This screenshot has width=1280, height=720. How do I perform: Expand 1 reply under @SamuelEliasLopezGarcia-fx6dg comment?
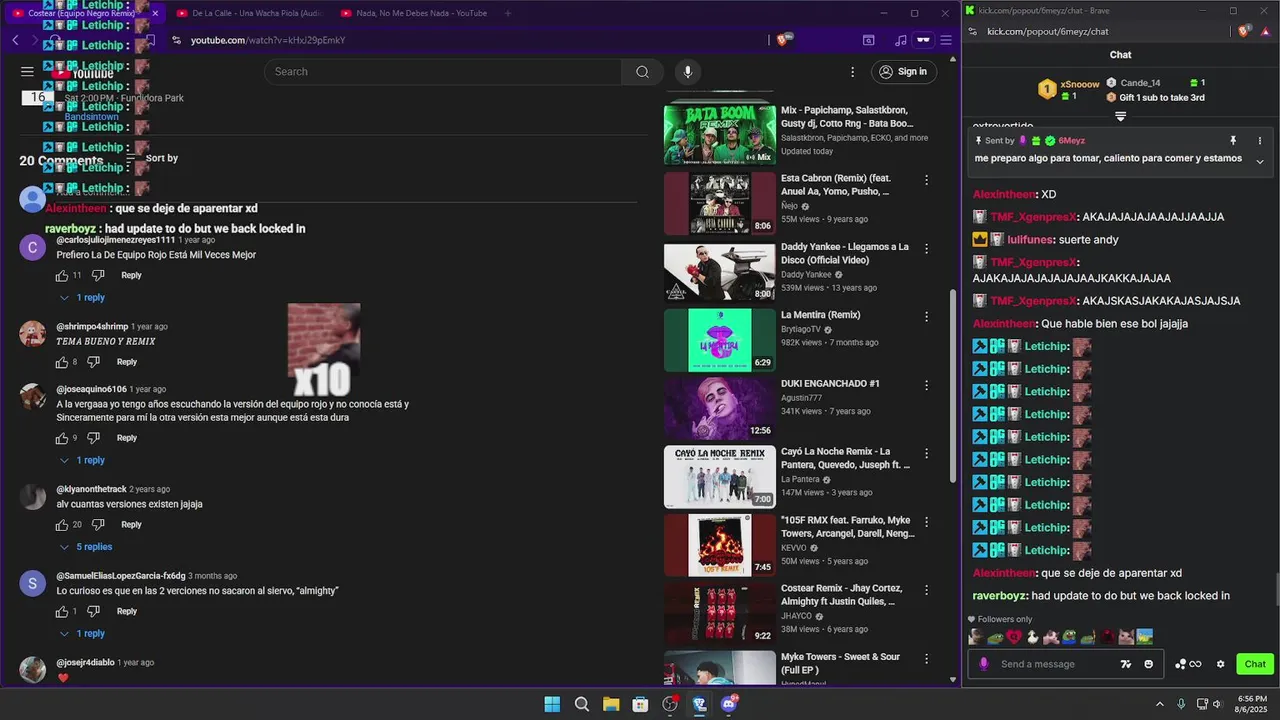[82, 634]
